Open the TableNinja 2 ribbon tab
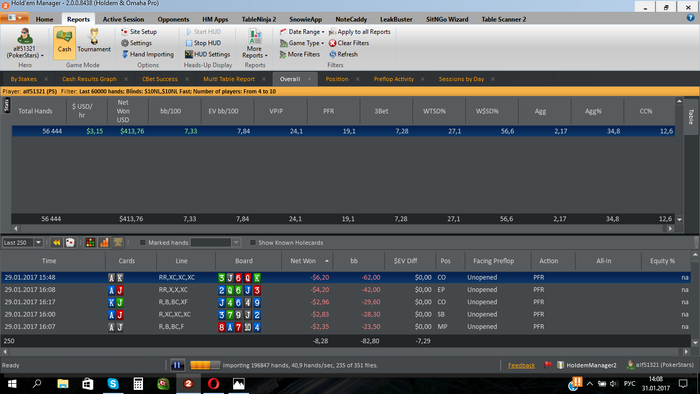 tap(258, 19)
